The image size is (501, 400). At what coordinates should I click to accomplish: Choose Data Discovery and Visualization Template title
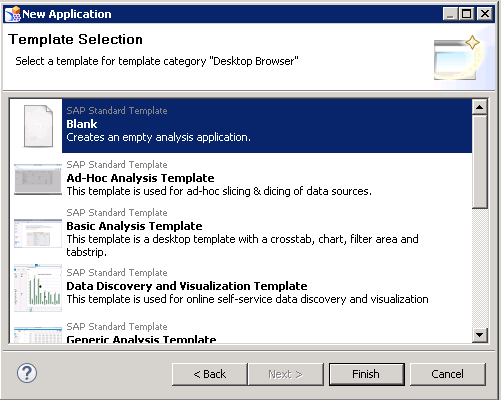(187, 286)
